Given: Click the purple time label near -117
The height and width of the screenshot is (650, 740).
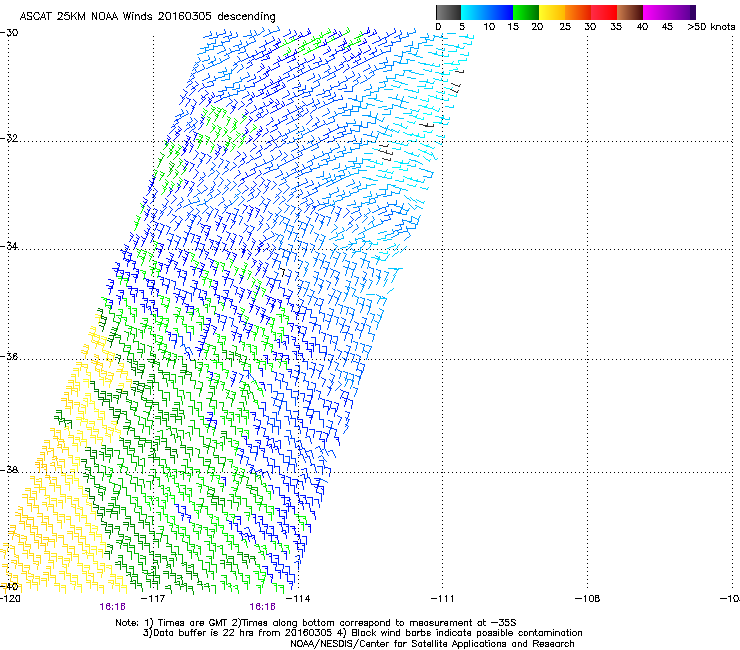Looking at the screenshot, I should 112,607.
